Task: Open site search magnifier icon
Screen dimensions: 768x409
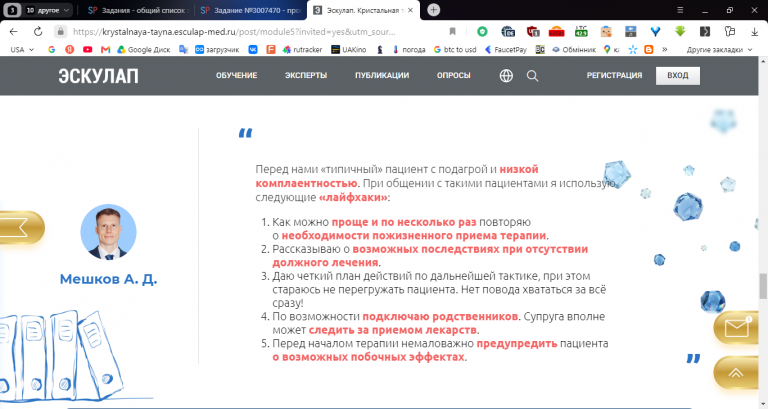Action: (x=532, y=76)
